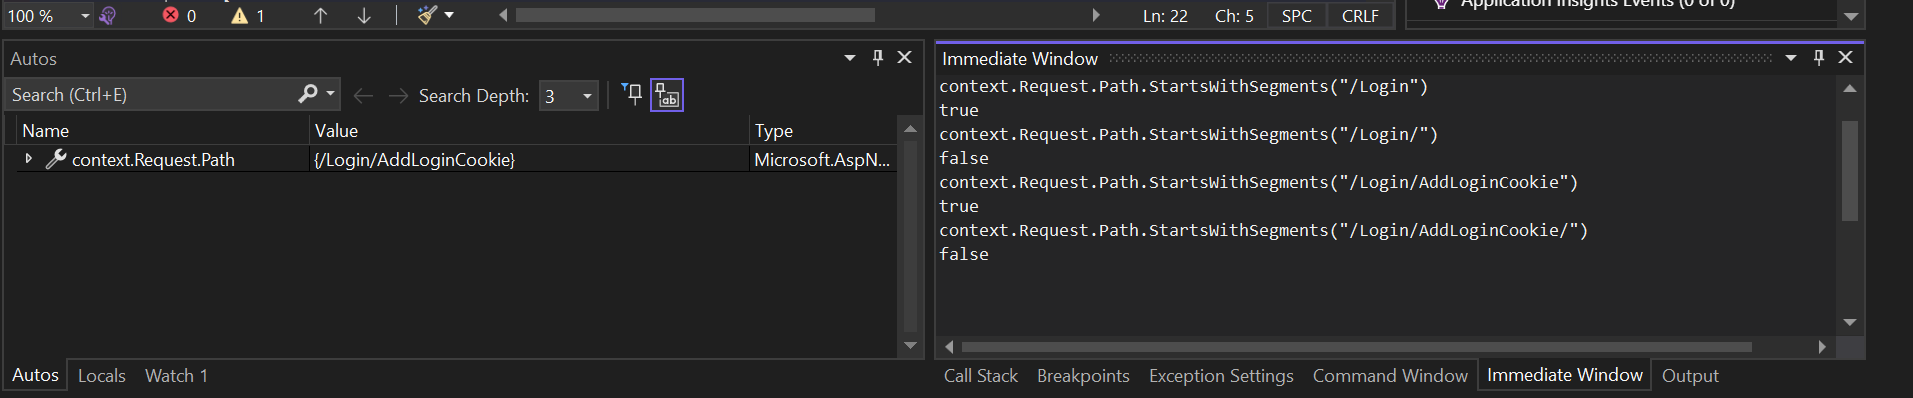Click the editor horizontal scrollbar left arrow
The height and width of the screenshot is (398, 1913).
503,15
